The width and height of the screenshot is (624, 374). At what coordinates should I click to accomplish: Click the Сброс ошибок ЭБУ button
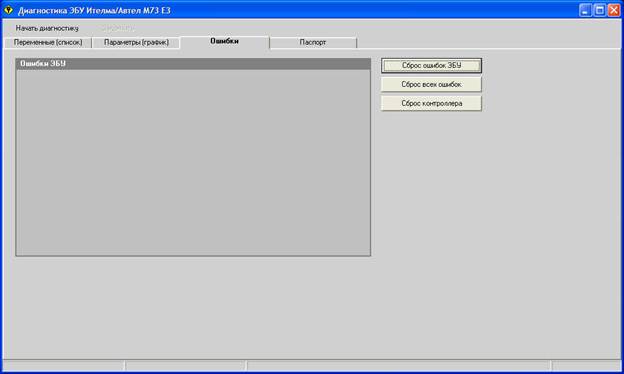click(431, 66)
